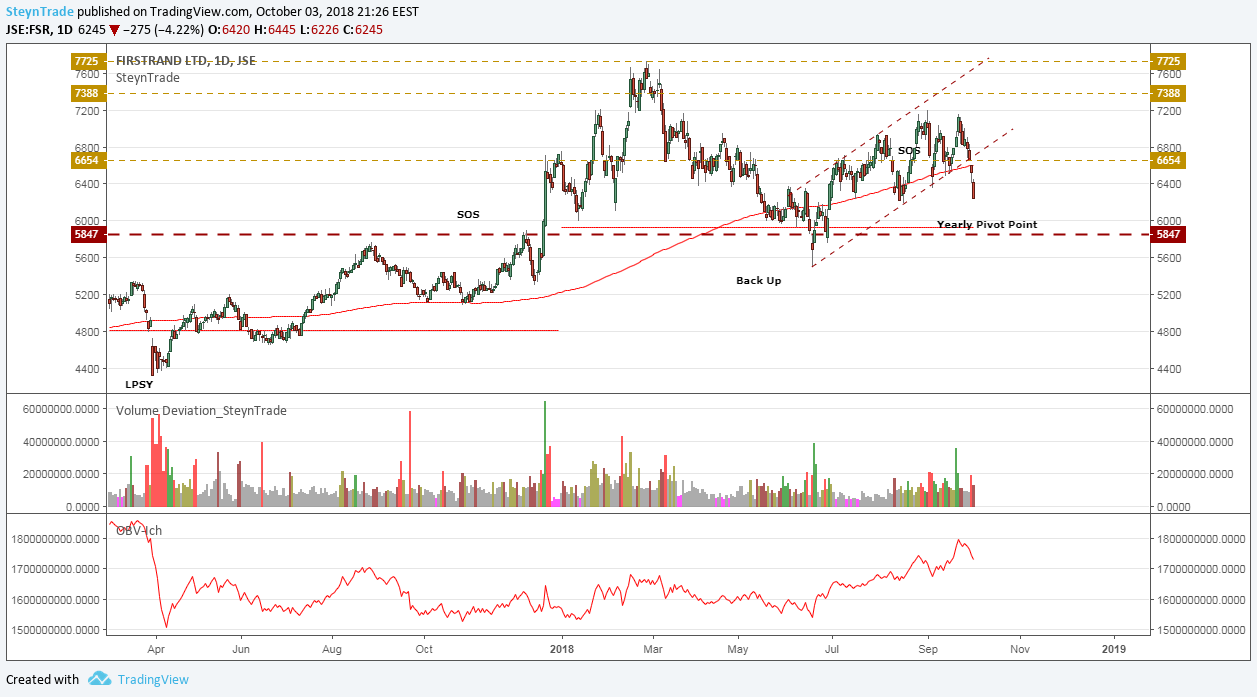Click the 6000 level on right price axis
Screen dimensions: 1257x697
point(1168,221)
